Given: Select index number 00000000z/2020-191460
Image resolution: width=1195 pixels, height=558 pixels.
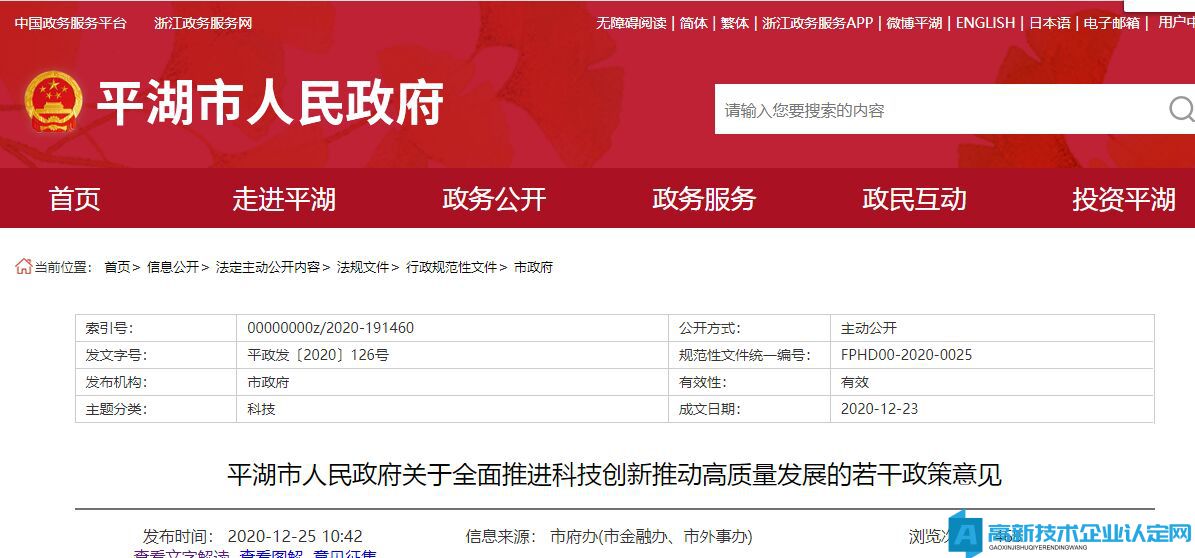Looking at the screenshot, I should pos(331,329).
